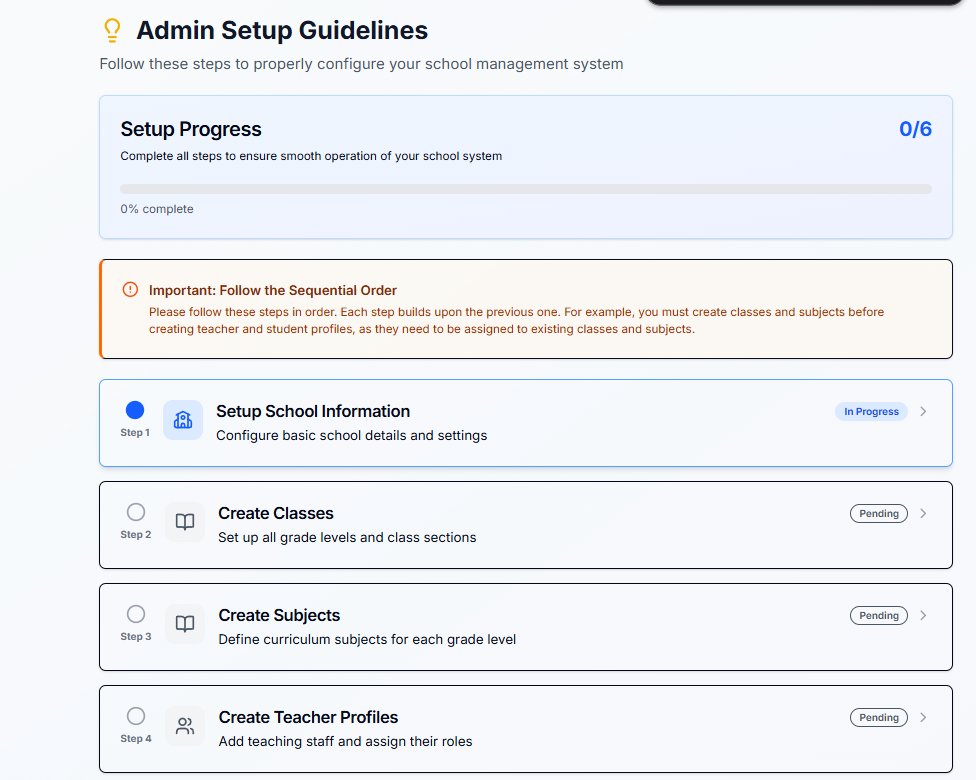Click the 0% complete label
976x780 pixels.
157,209
